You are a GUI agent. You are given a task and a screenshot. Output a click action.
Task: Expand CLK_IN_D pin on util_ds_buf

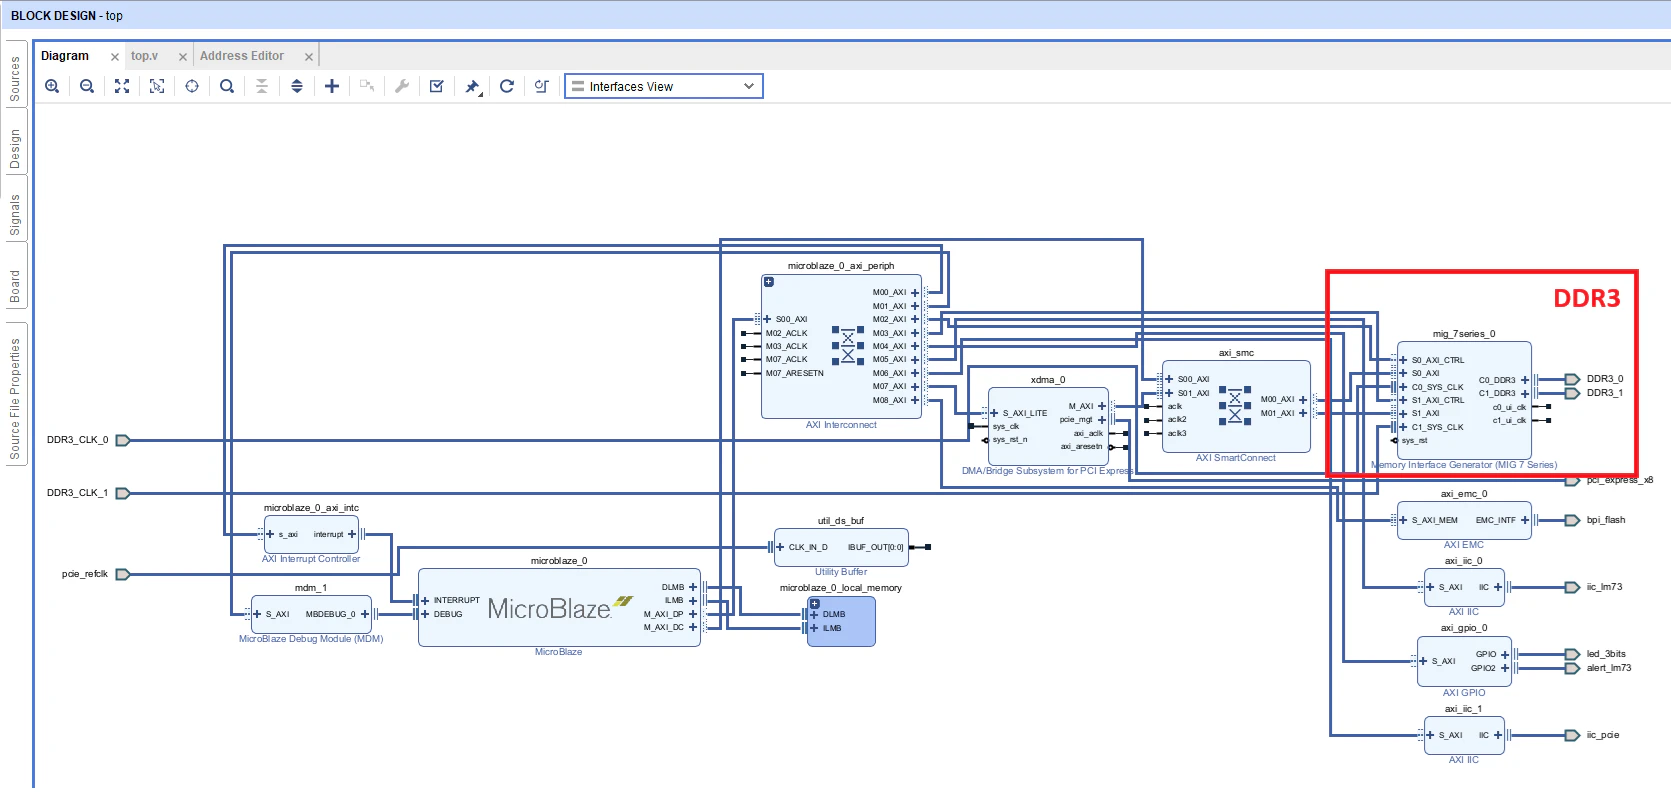click(780, 547)
